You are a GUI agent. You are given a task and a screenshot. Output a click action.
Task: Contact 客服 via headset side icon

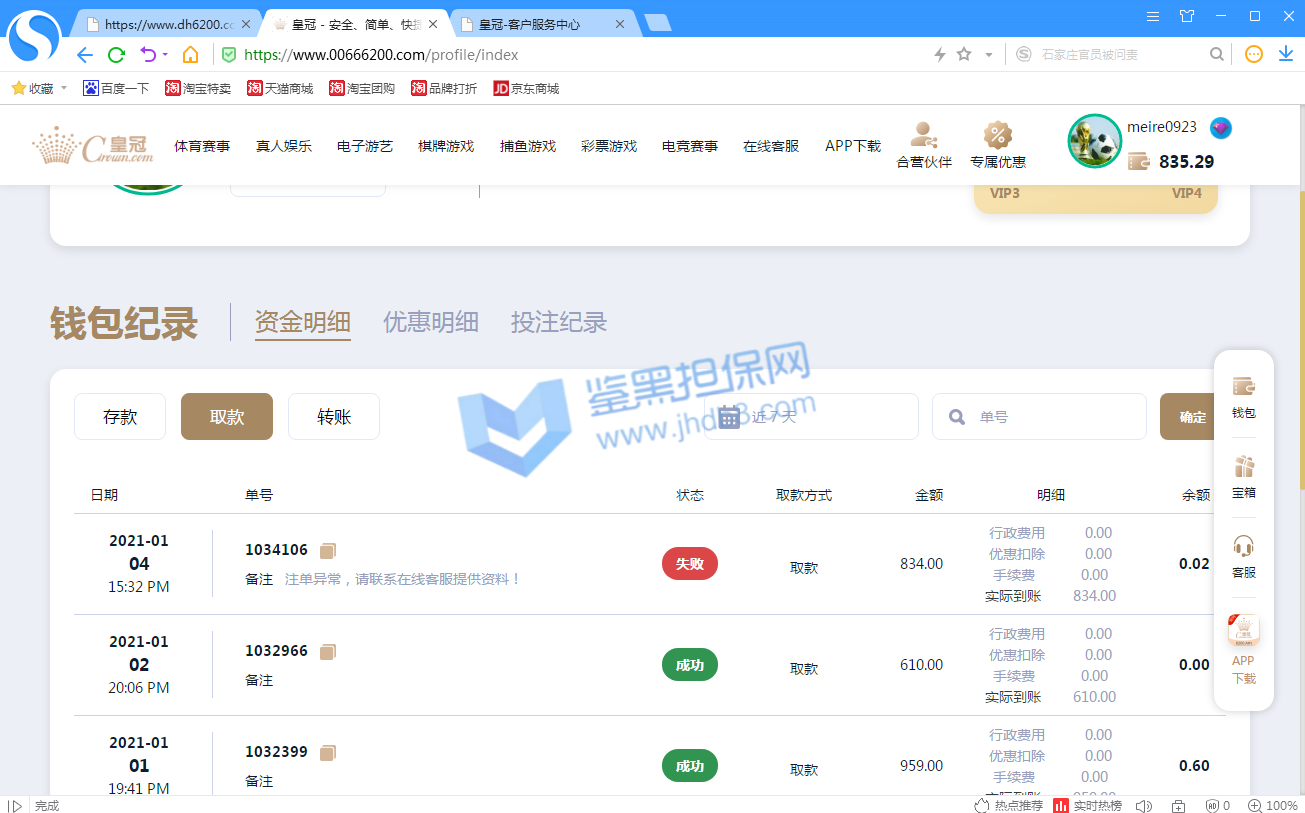click(1243, 556)
